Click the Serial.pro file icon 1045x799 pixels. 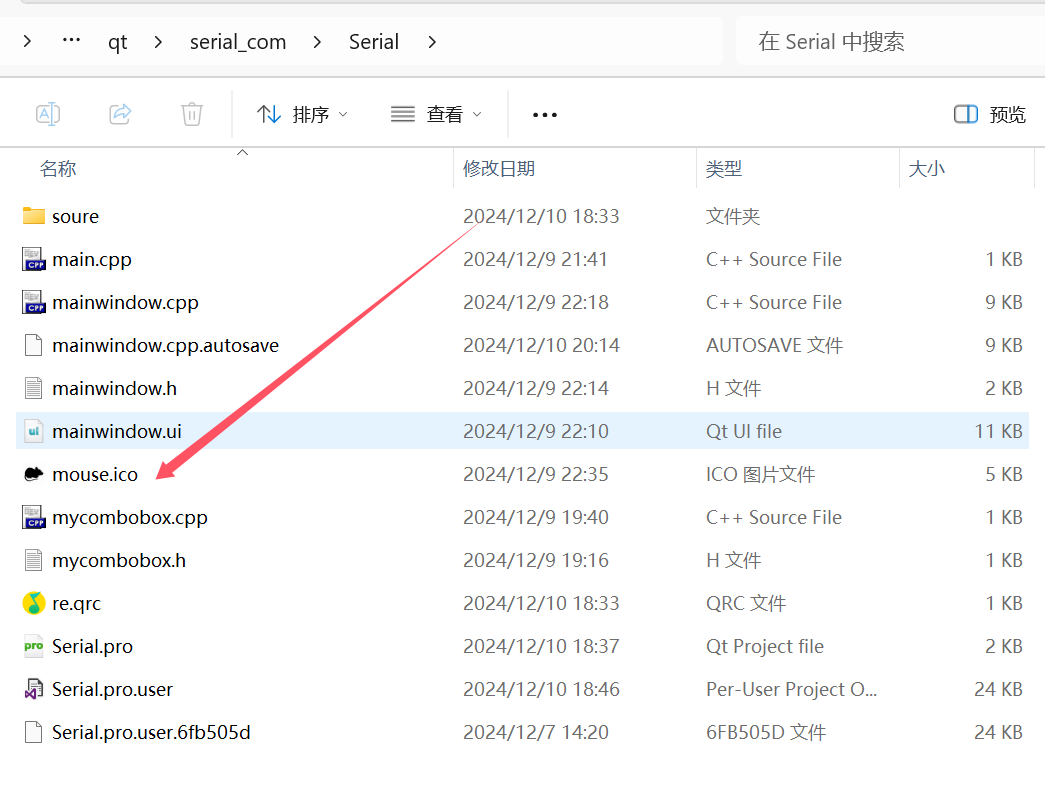[34, 646]
